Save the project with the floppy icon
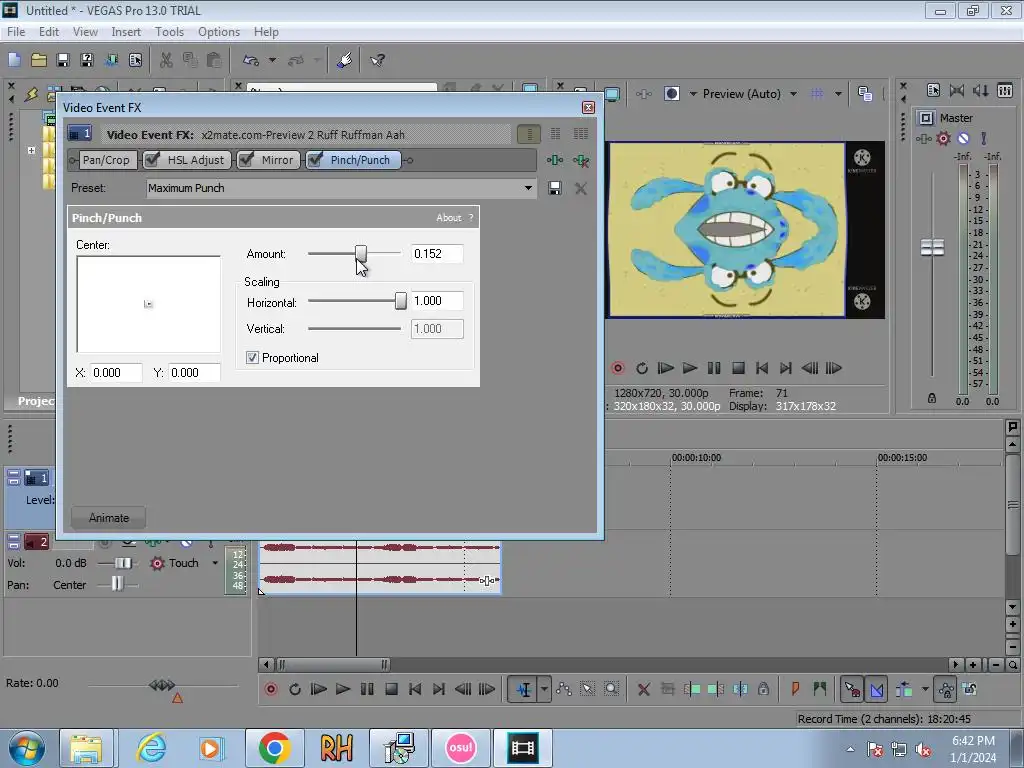This screenshot has width=1024, height=768. point(63,60)
